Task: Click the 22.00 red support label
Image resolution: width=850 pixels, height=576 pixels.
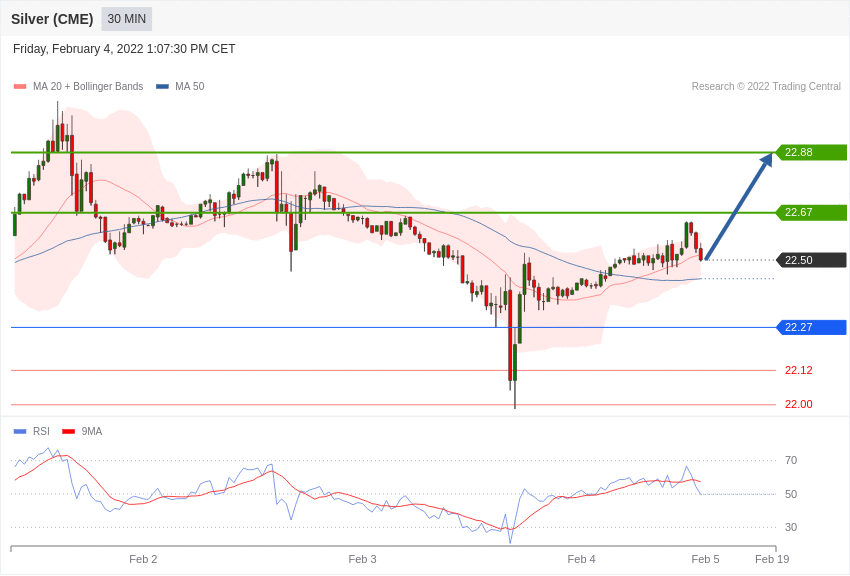Action: (x=799, y=404)
